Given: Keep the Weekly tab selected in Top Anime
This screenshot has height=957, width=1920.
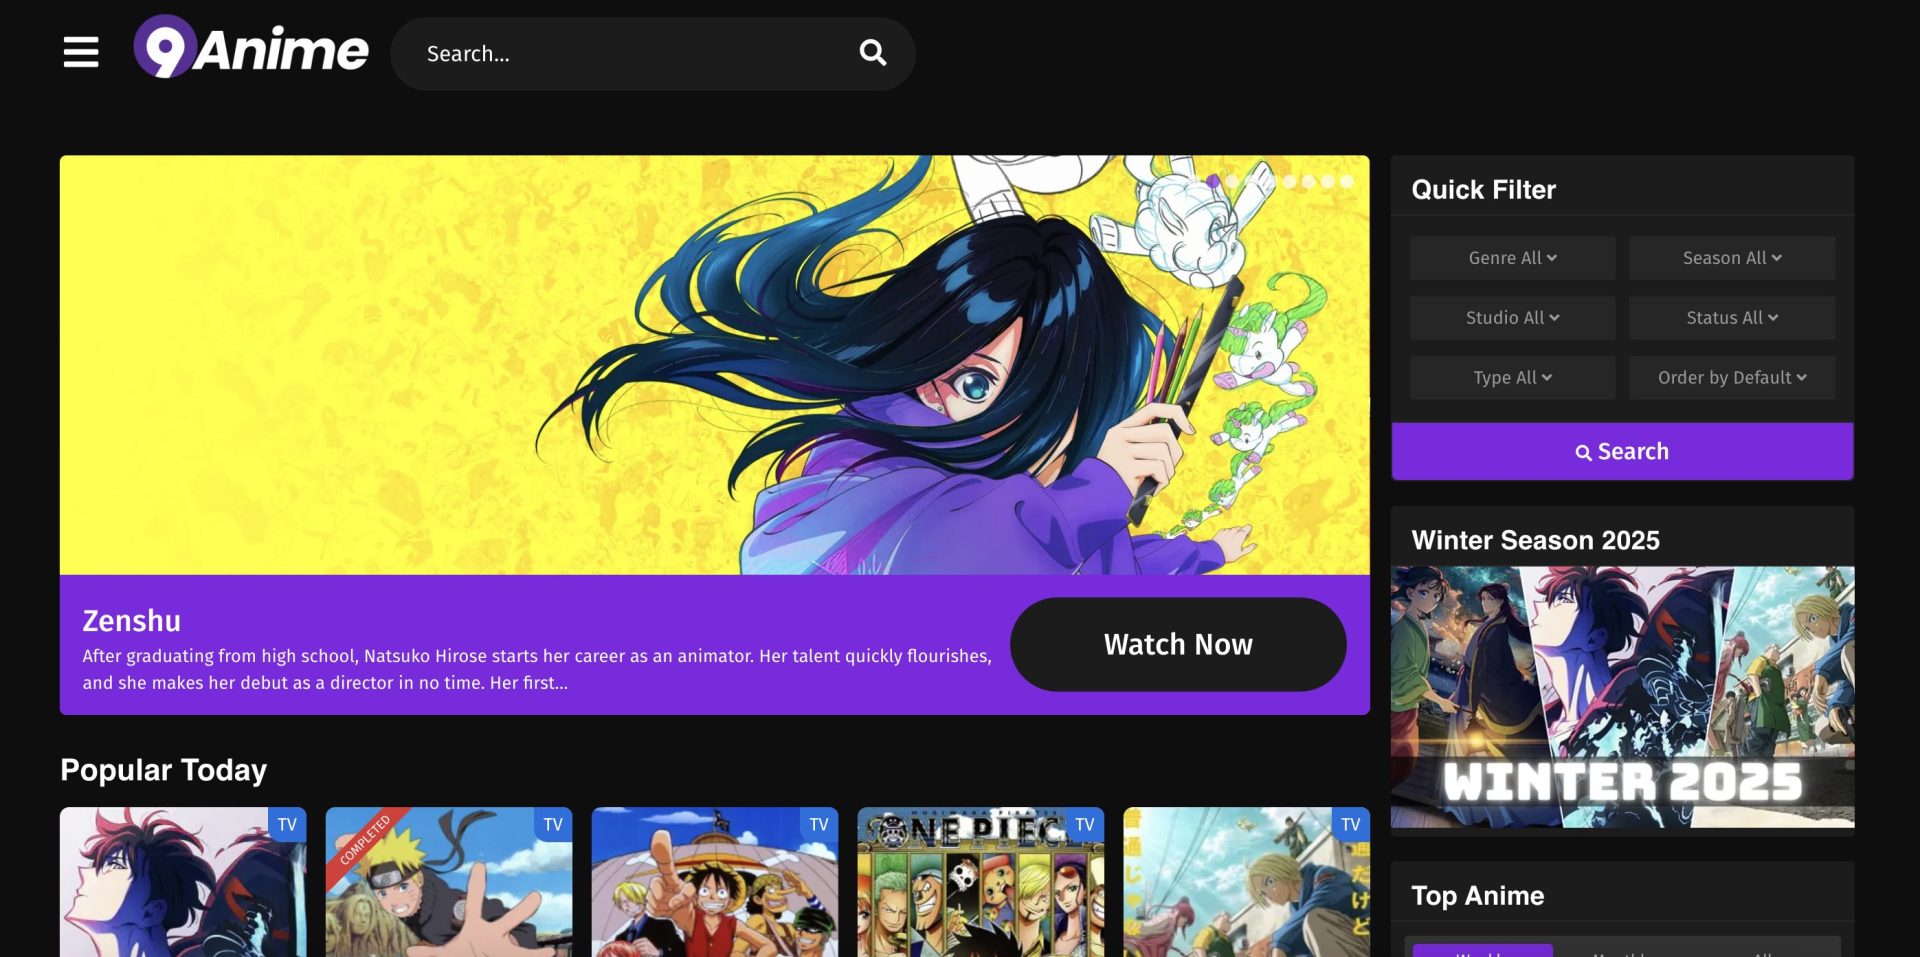Looking at the screenshot, I should click(1482, 951).
